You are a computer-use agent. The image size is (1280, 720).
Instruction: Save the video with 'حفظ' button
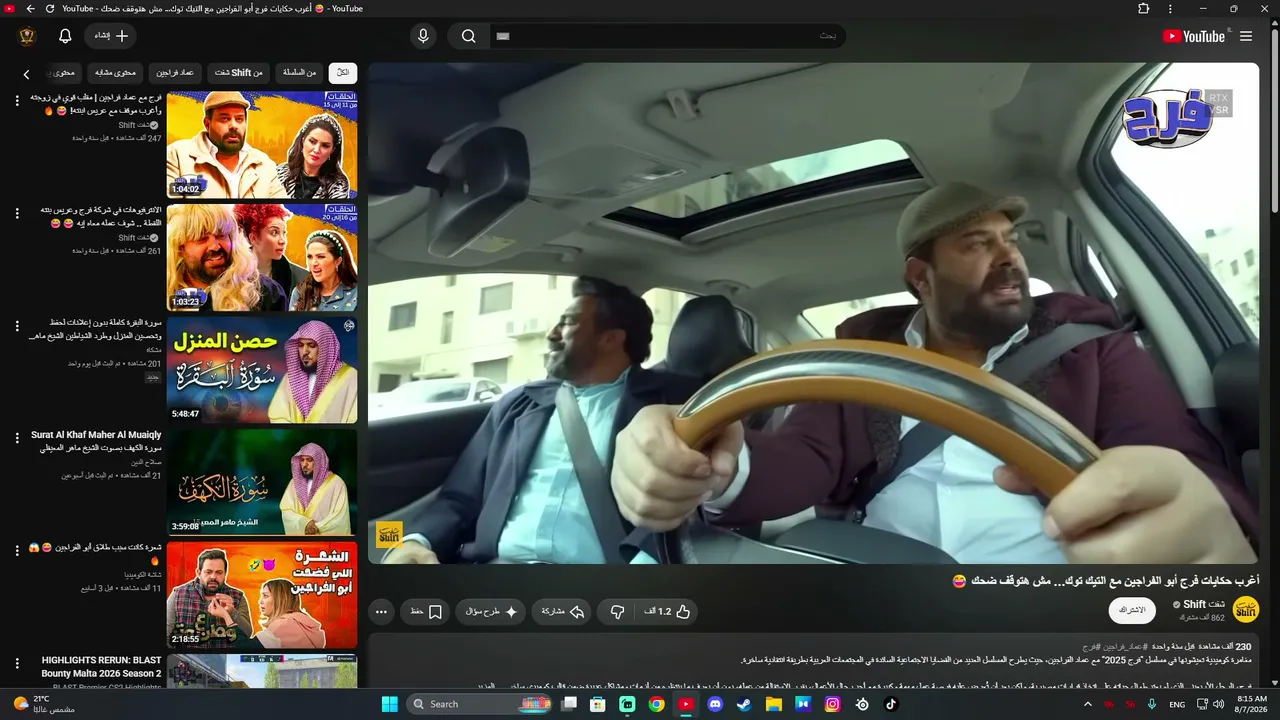pos(426,611)
